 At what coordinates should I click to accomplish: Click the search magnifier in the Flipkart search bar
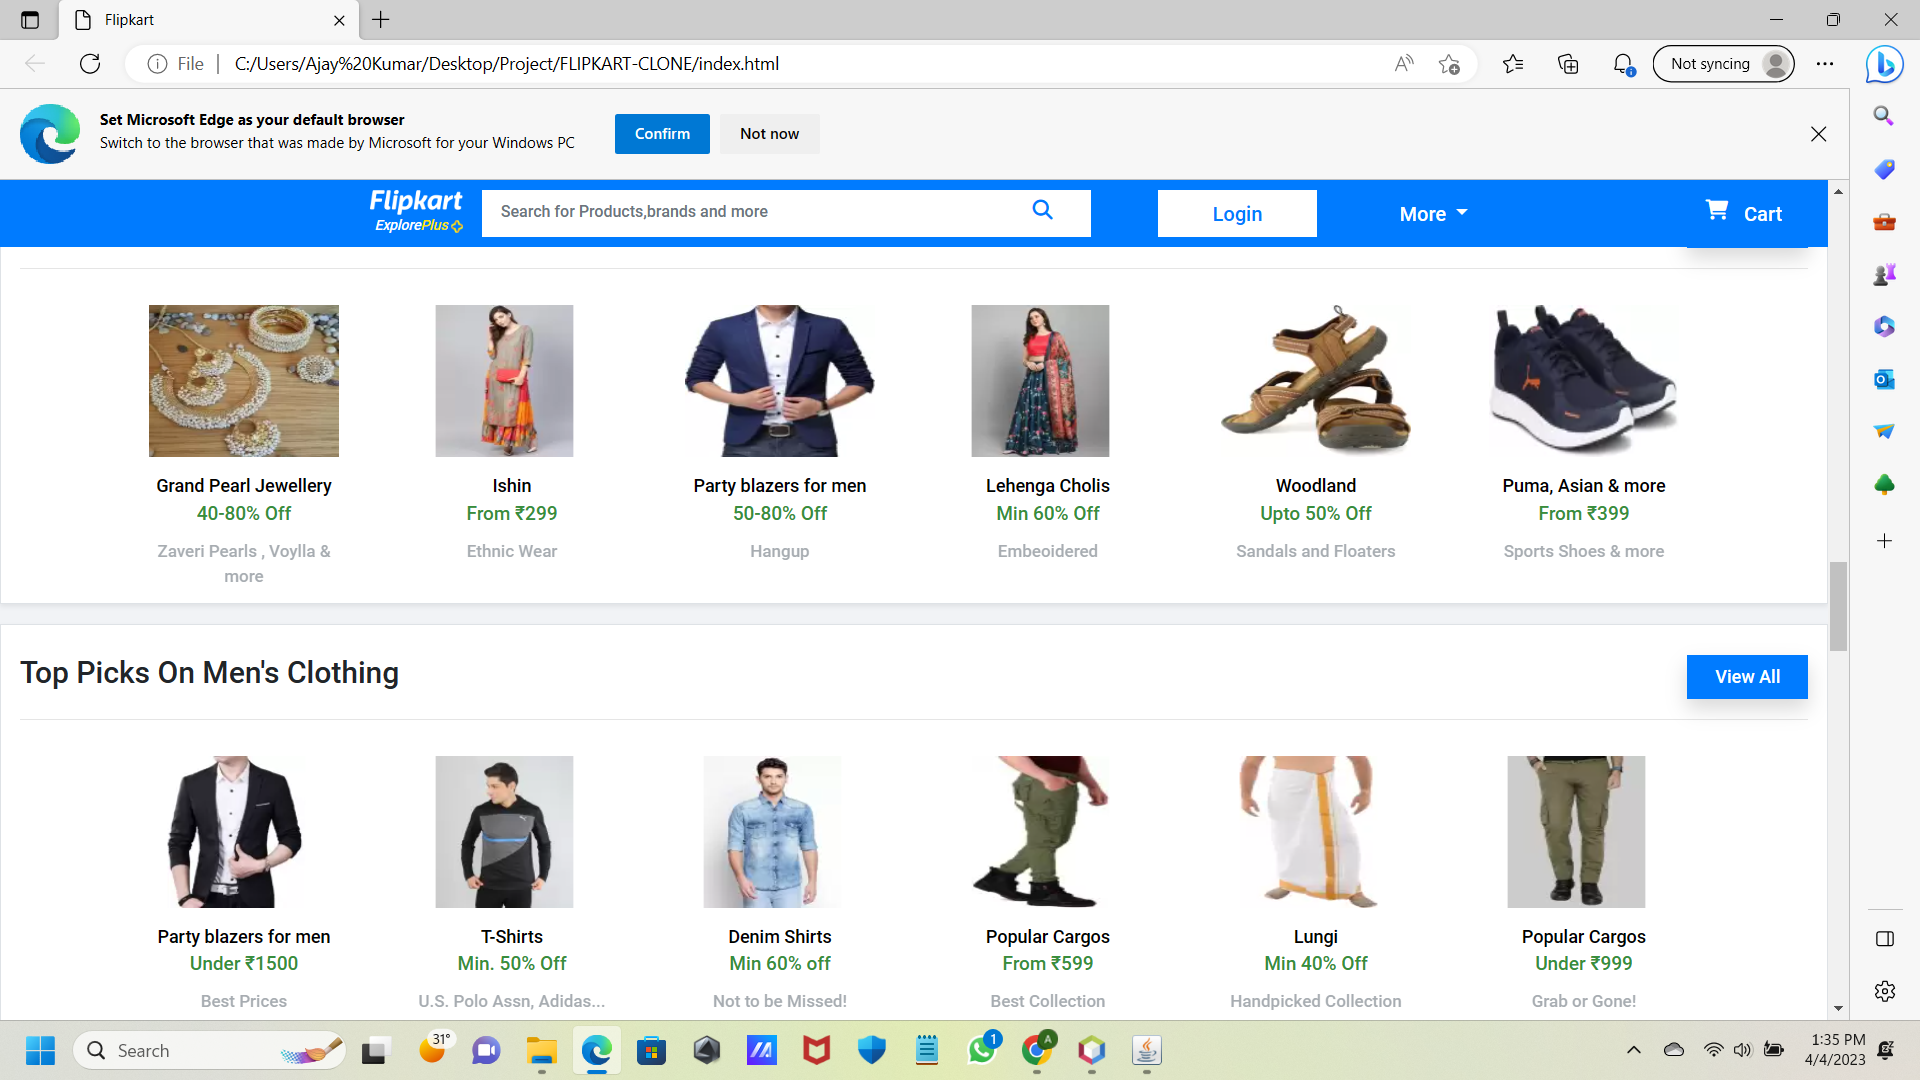[1042, 211]
